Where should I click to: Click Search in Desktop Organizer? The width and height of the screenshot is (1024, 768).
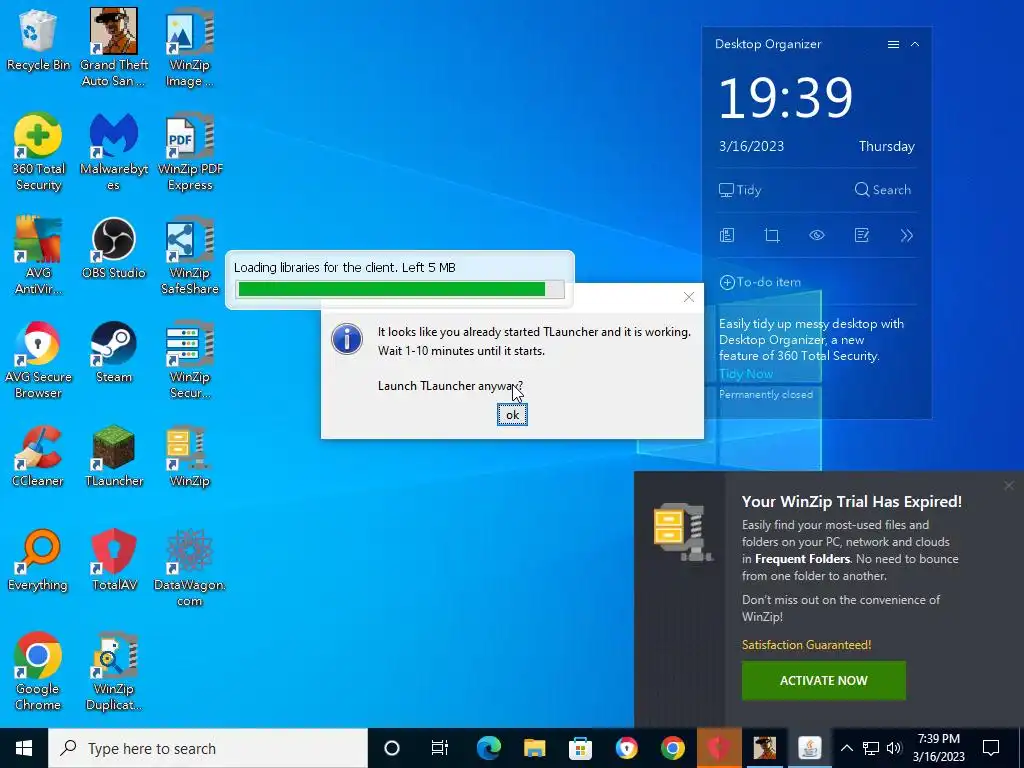[882, 190]
